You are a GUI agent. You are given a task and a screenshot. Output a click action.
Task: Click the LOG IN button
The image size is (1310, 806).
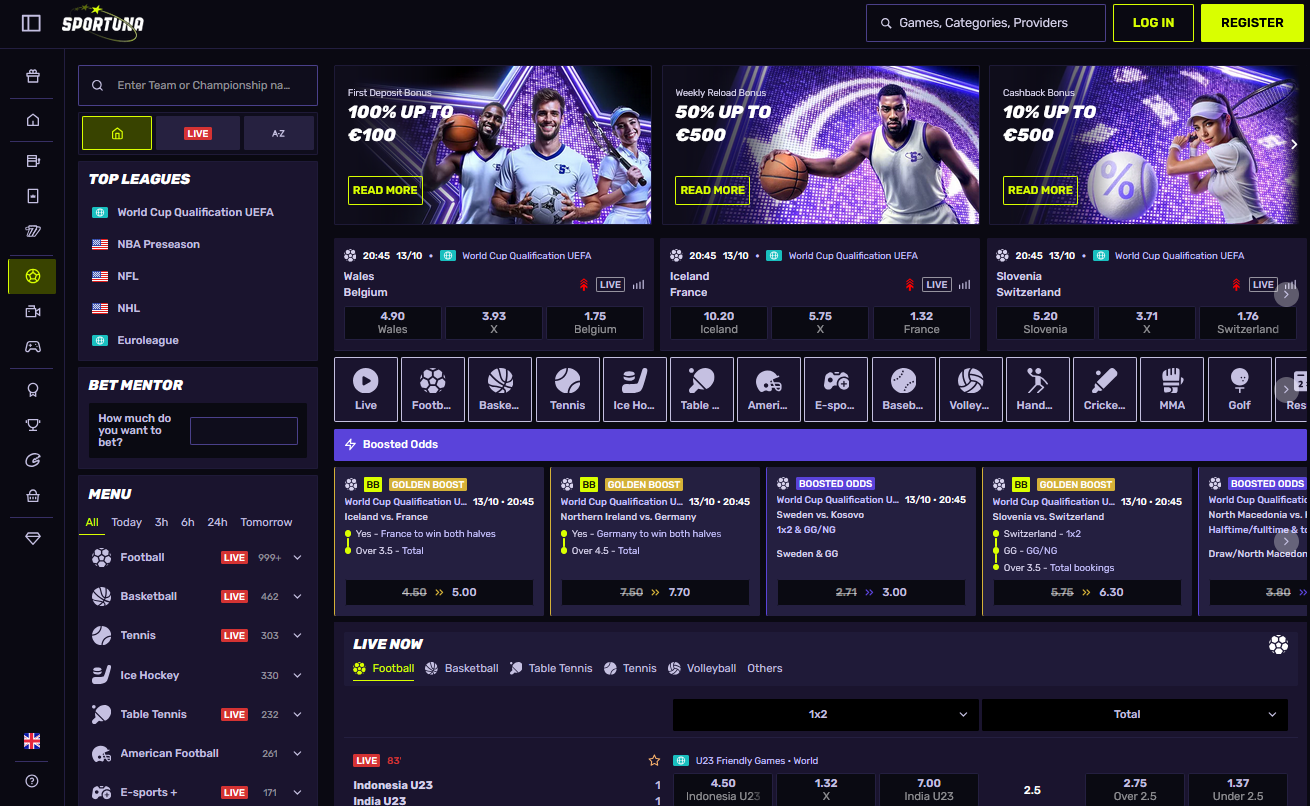1153,23
